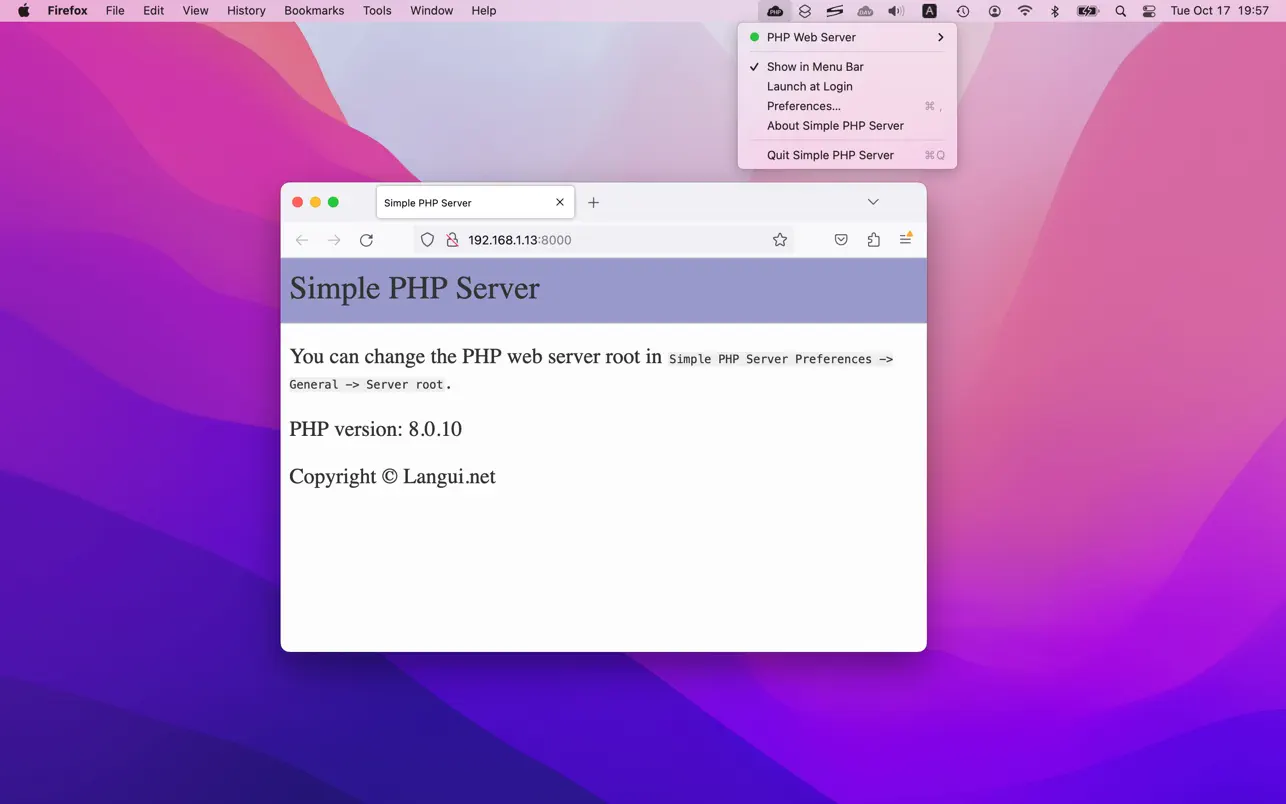Open the Tools menu
This screenshot has height=804, width=1286.
(x=377, y=11)
